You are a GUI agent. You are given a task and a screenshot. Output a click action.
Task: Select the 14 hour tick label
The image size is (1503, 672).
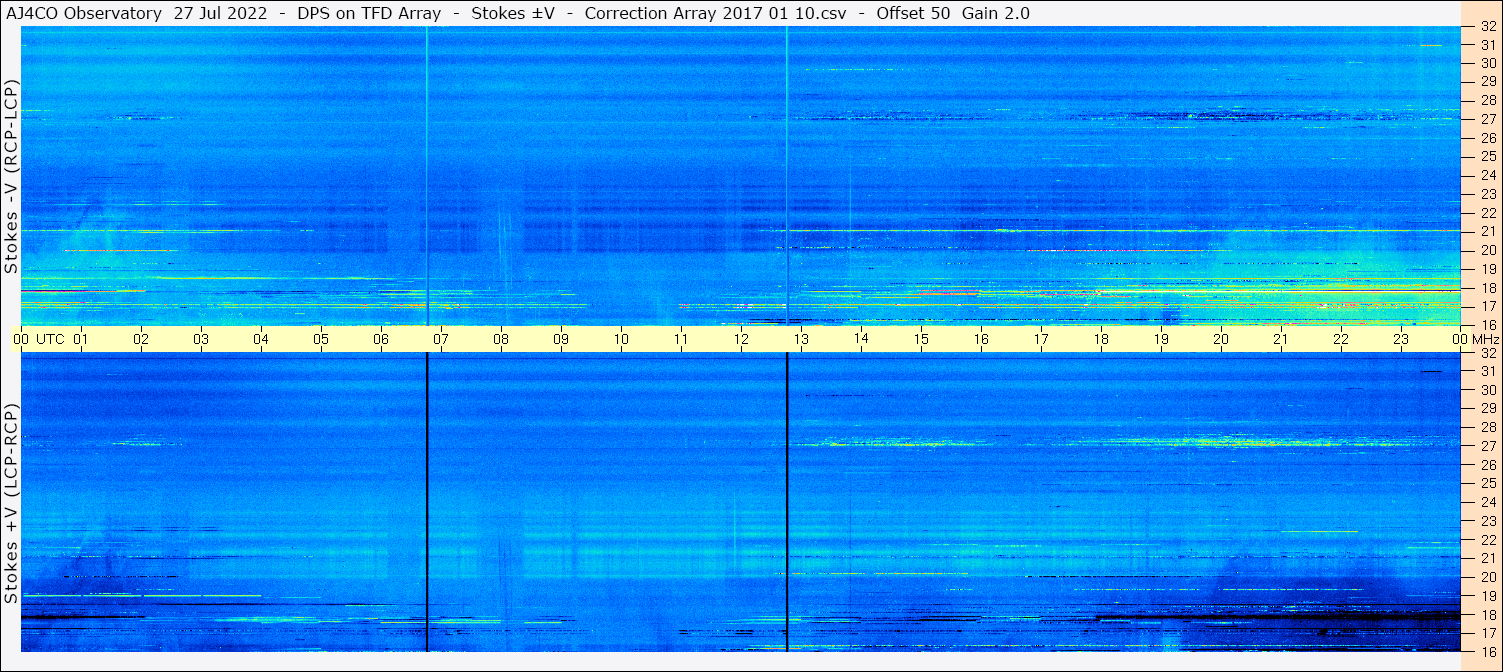861,338
